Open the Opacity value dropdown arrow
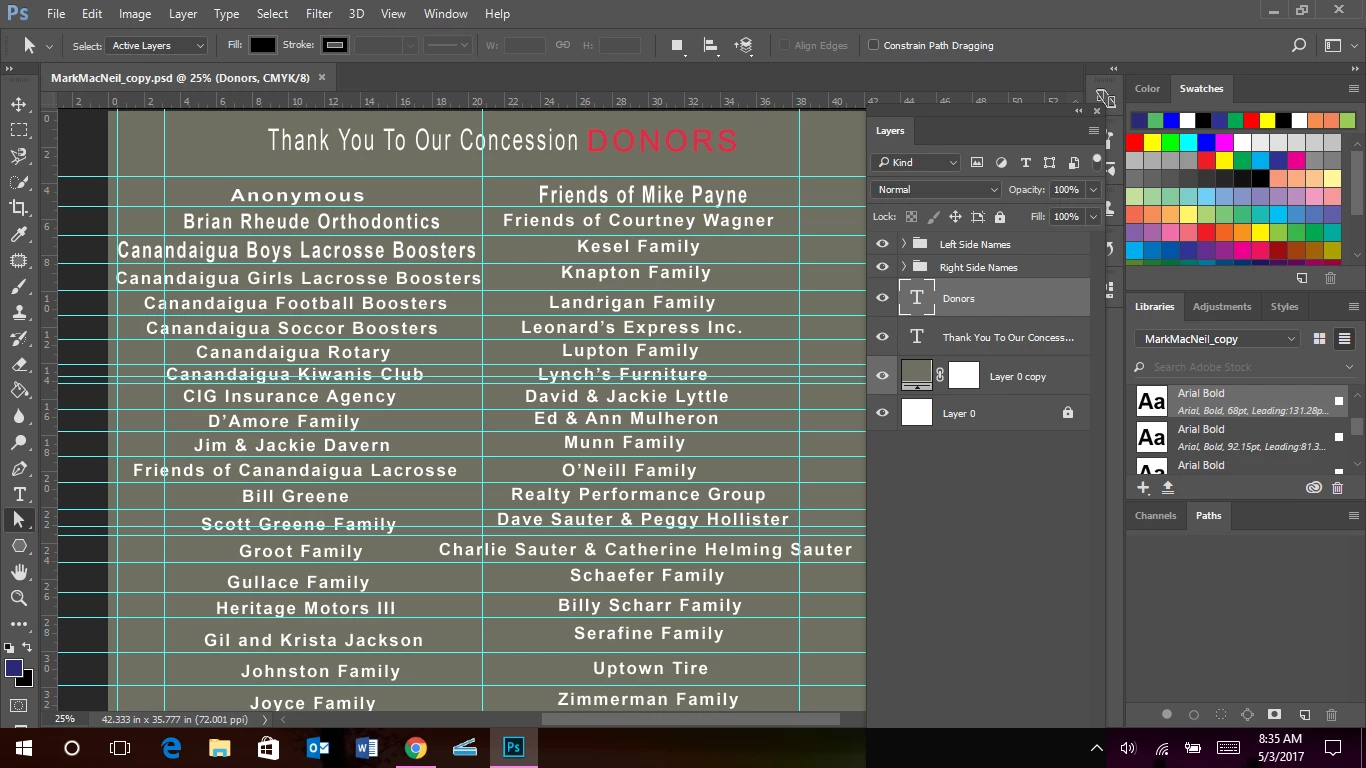Viewport: 1366px width, 768px height. coord(1093,189)
